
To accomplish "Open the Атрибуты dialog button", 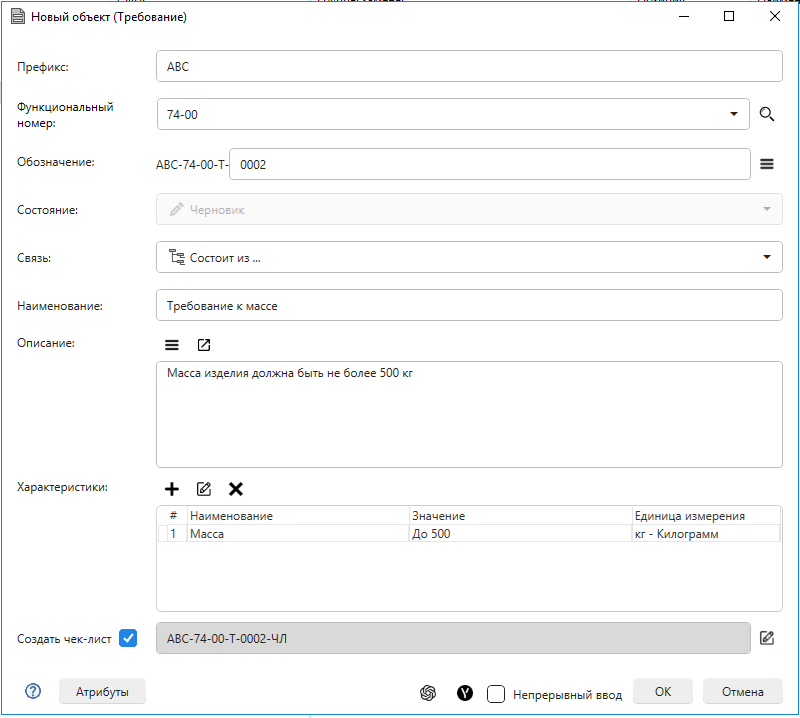I will coord(103,692).
